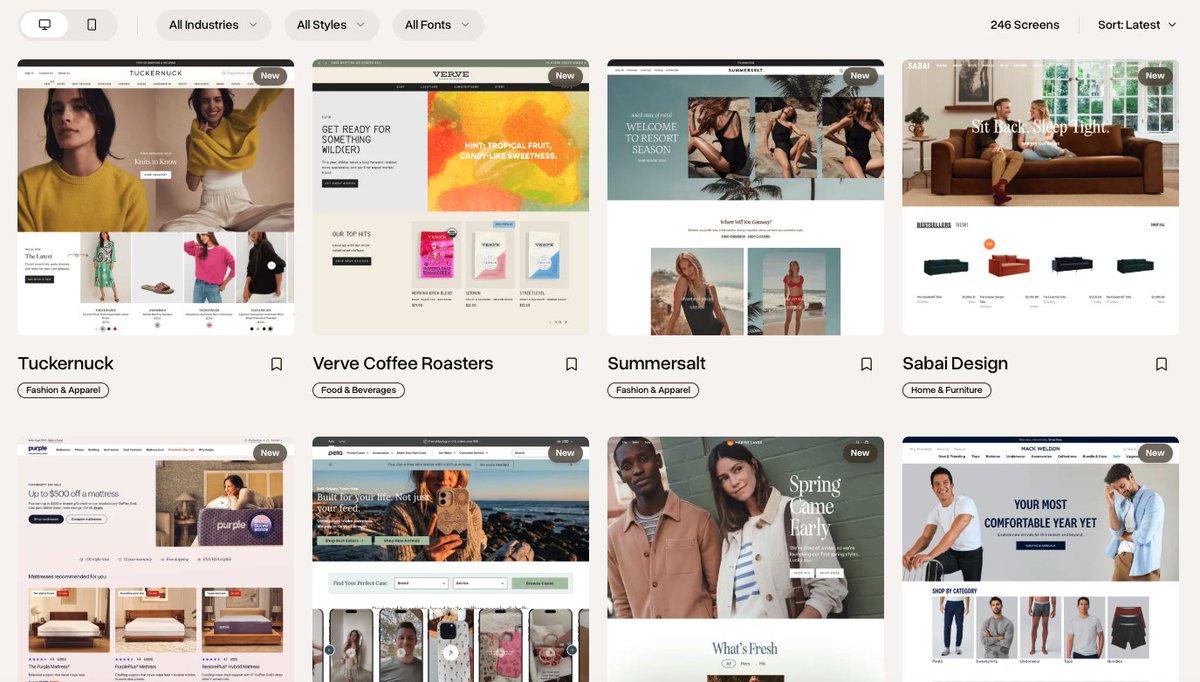Bookmark the Tuckernuck screen
Image resolution: width=1200 pixels, height=682 pixels.
[277, 364]
